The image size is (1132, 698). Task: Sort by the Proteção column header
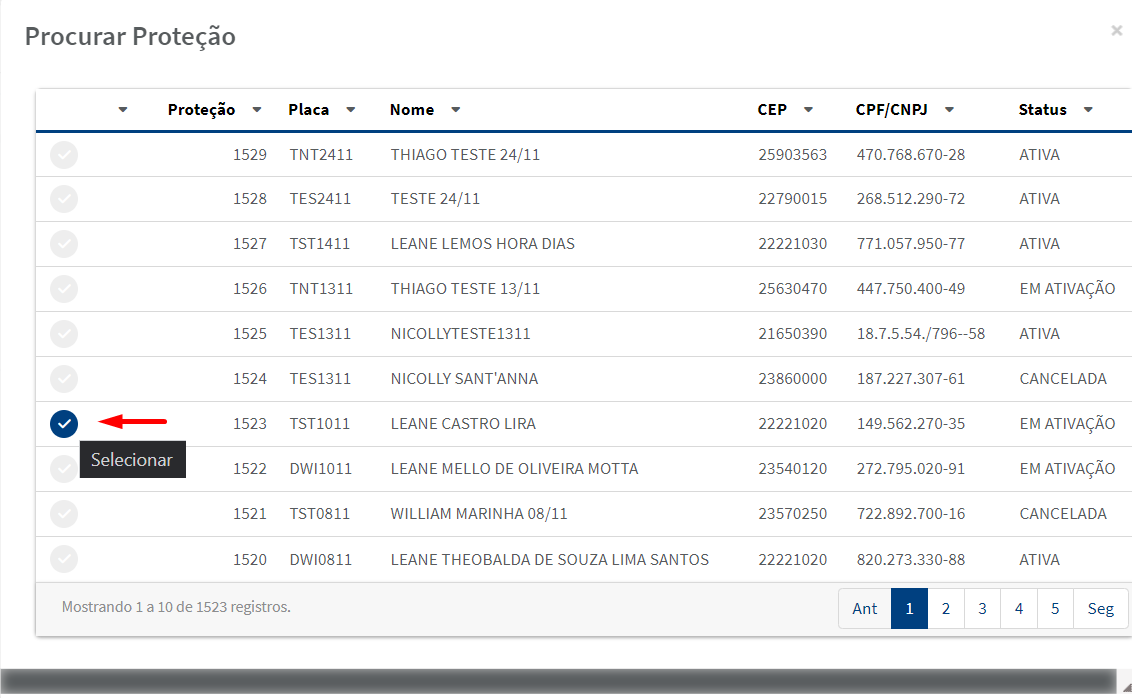point(201,110)
